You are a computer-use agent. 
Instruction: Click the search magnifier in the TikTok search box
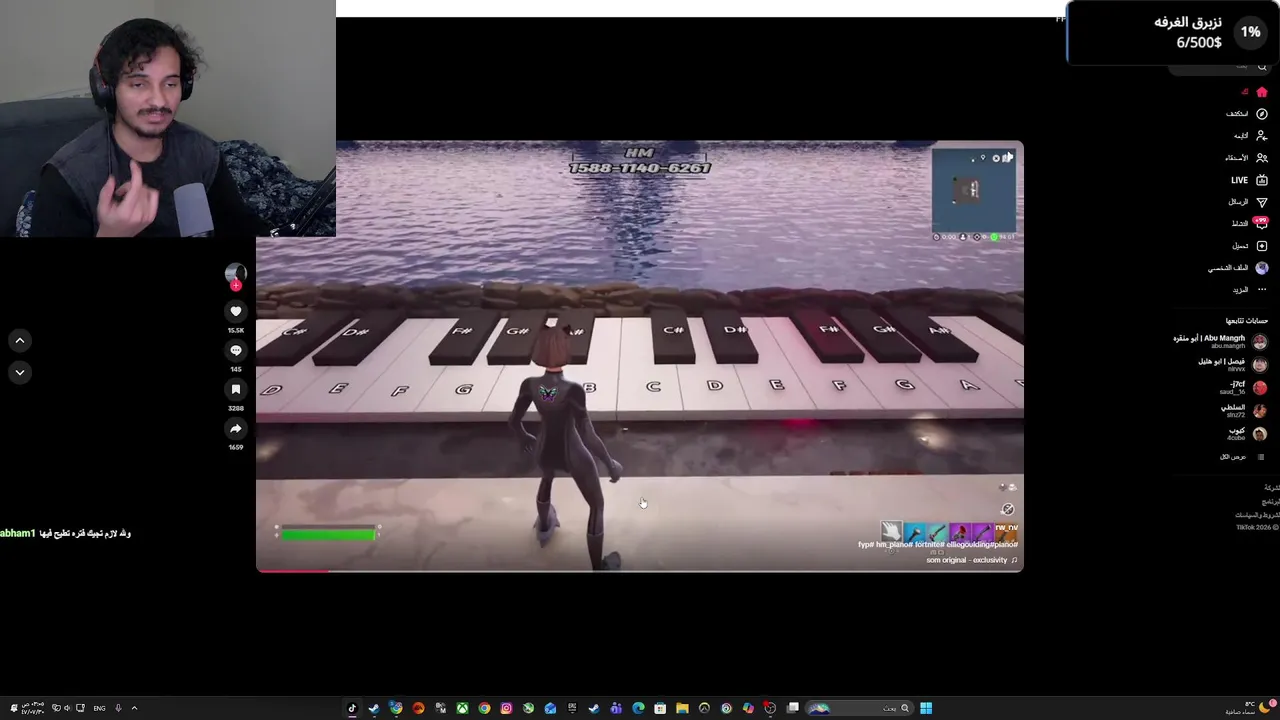1262,67
